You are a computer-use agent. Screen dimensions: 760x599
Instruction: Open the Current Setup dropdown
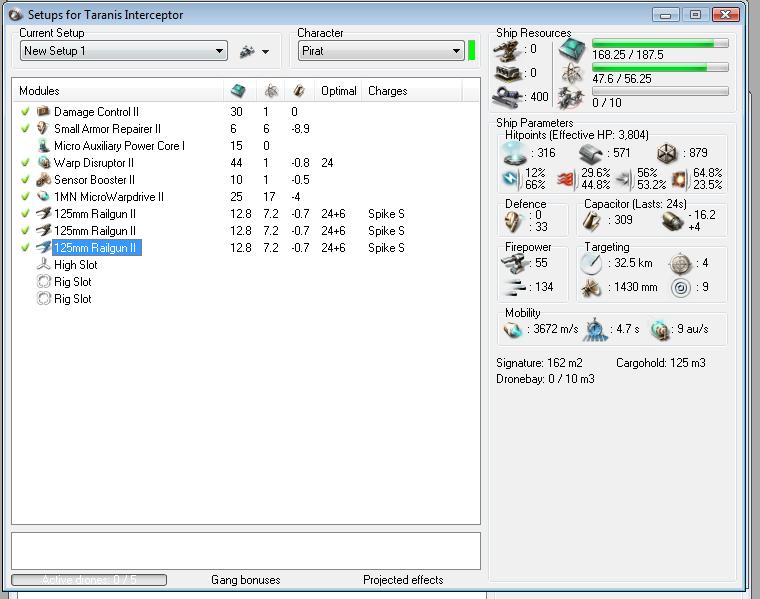click(124, 51)
